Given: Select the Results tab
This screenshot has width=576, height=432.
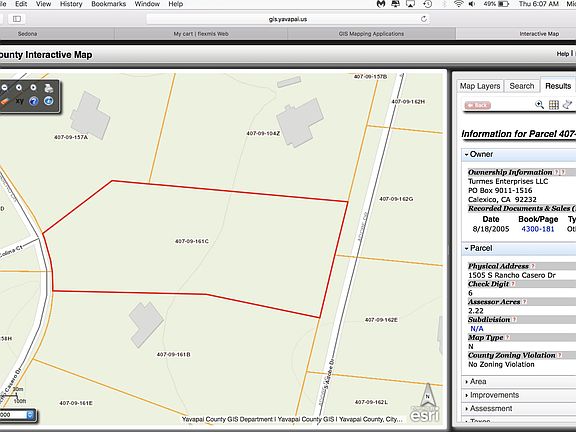Looking at the screenshot, I should click(558, 86).
